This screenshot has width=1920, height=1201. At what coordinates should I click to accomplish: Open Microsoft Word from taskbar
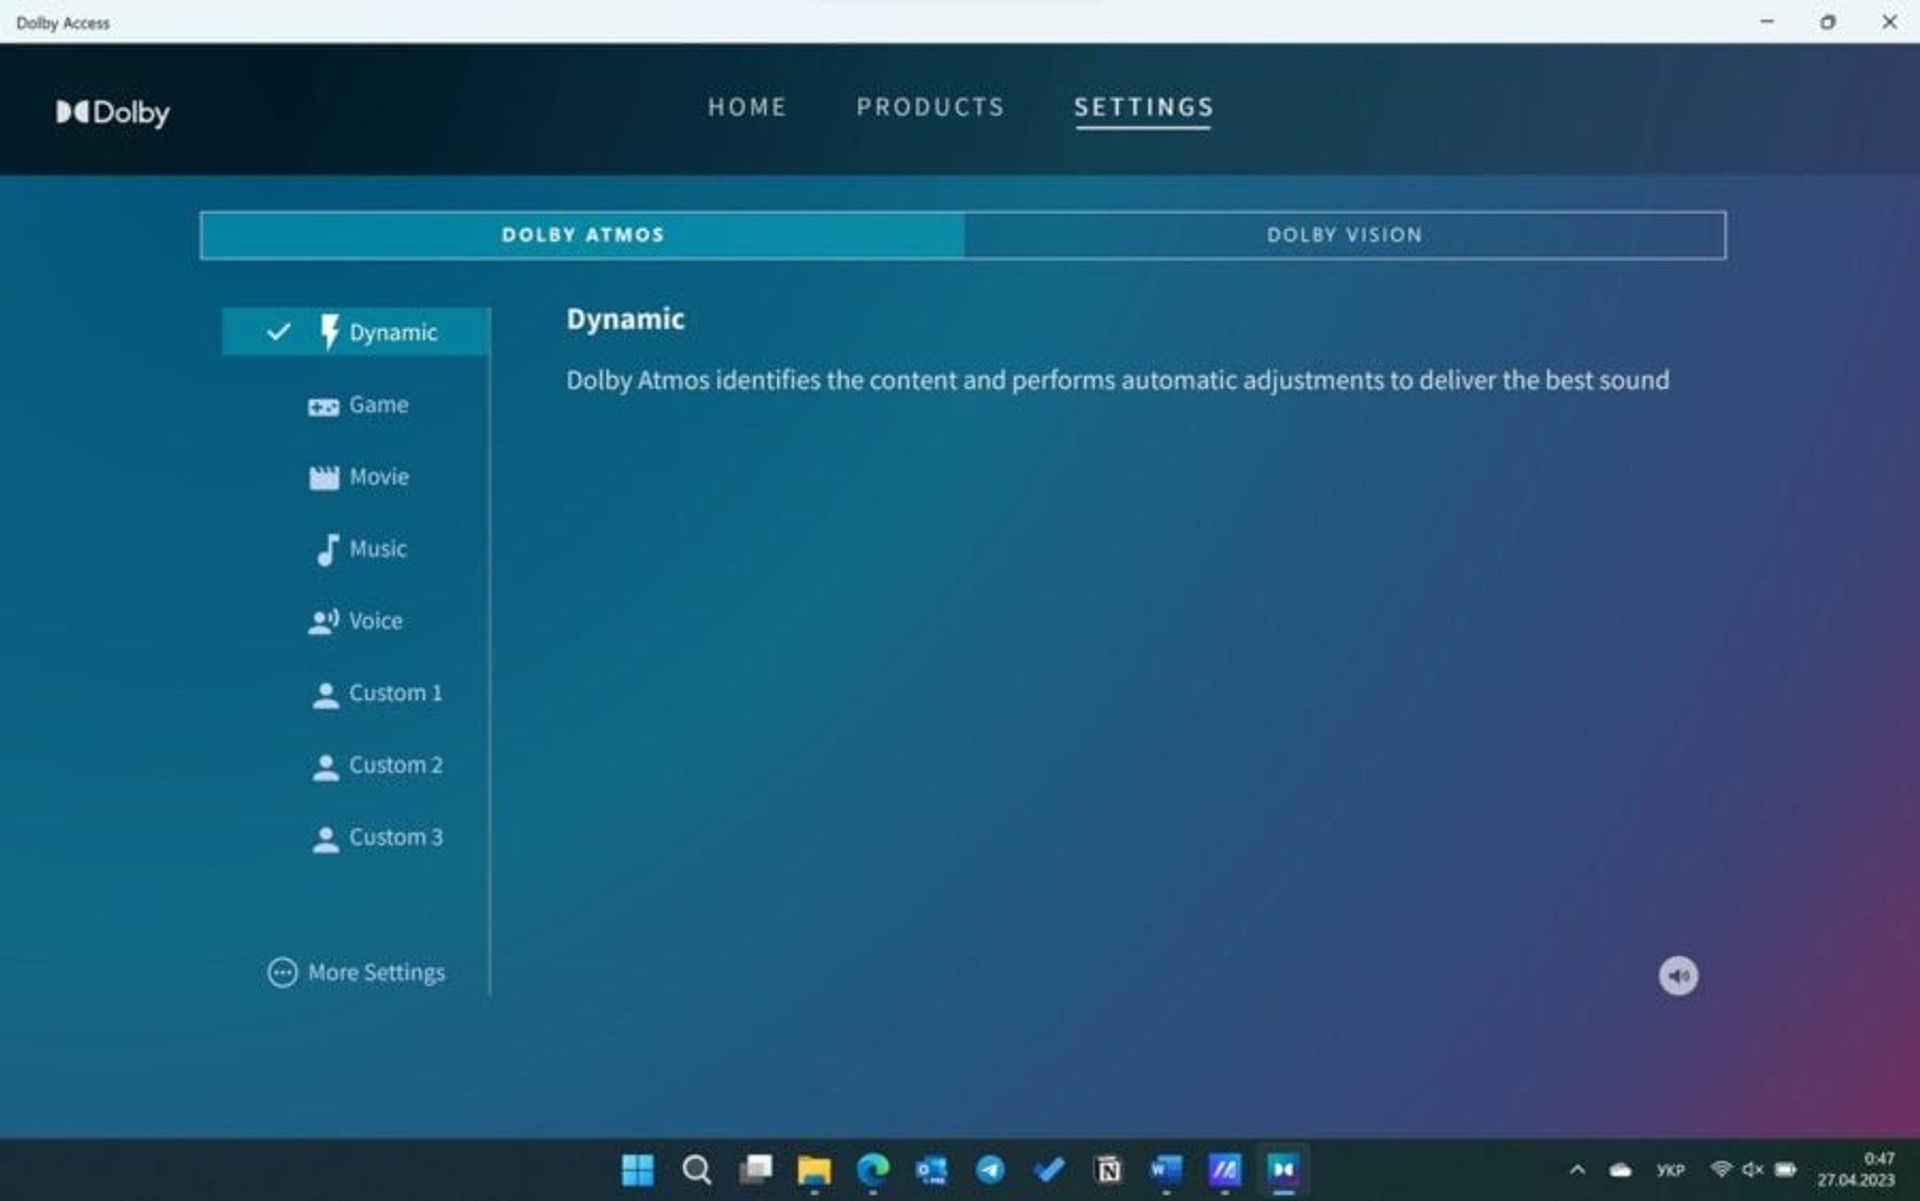1166,1169
